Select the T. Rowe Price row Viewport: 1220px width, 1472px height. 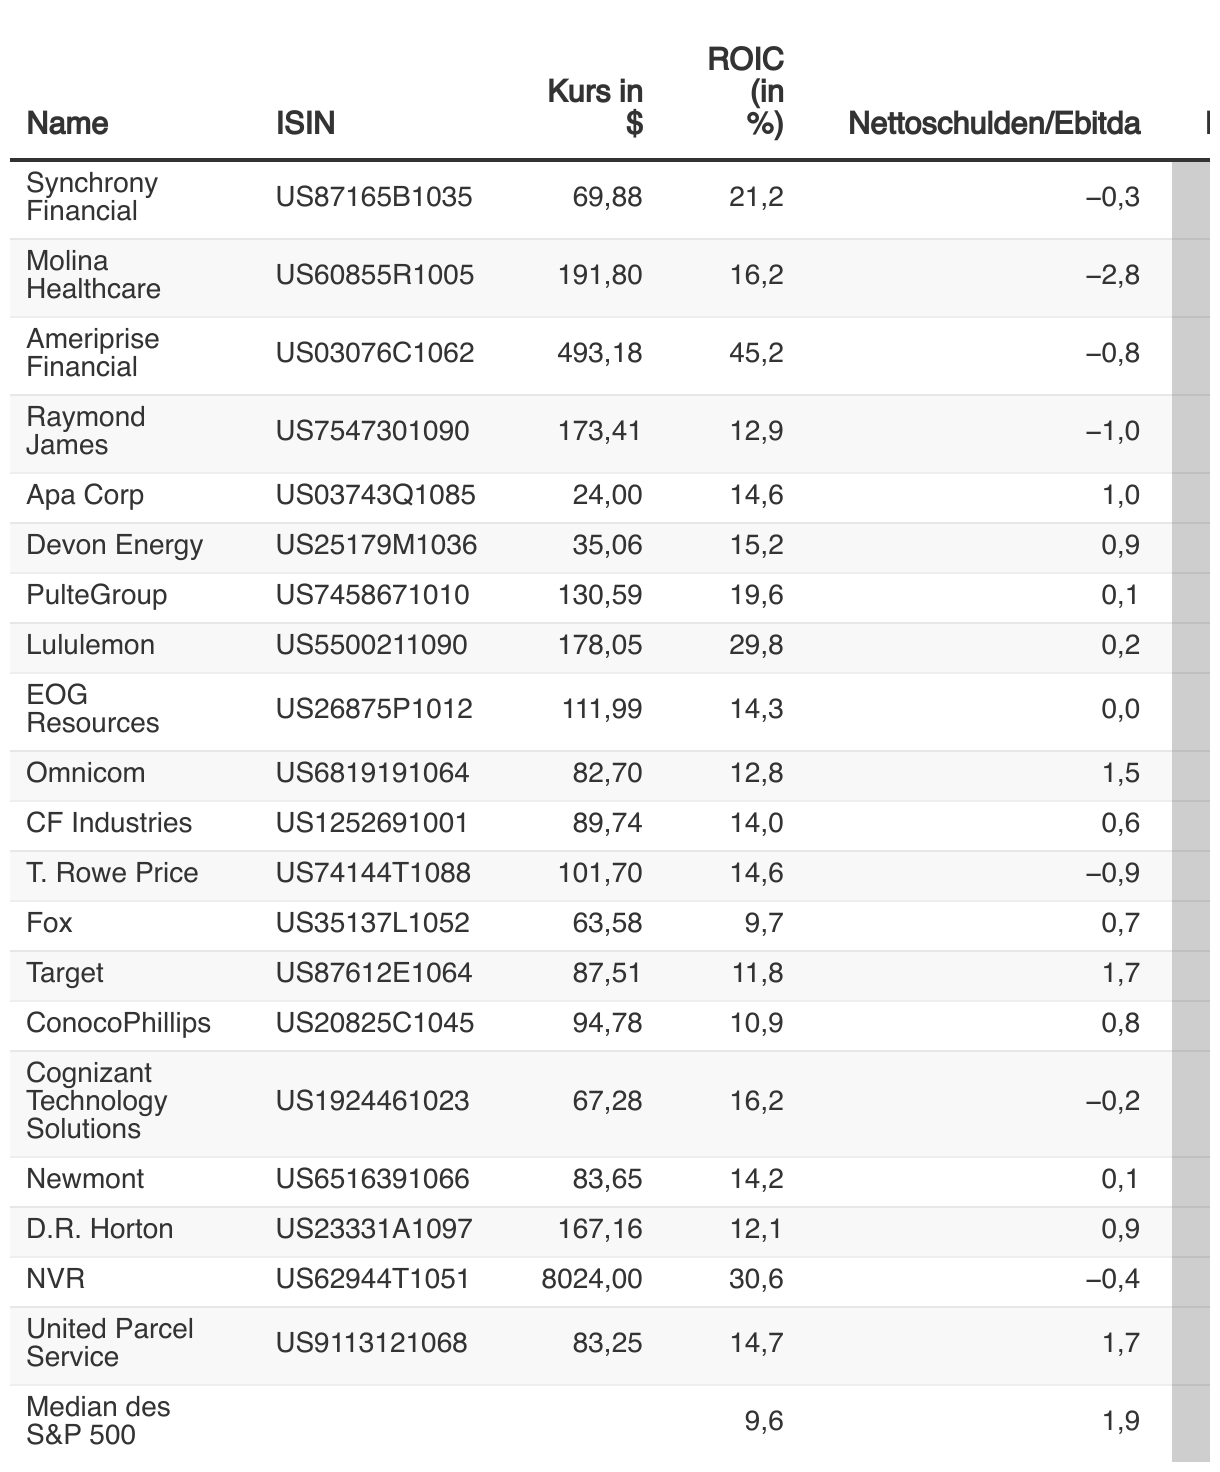(590, 874)
